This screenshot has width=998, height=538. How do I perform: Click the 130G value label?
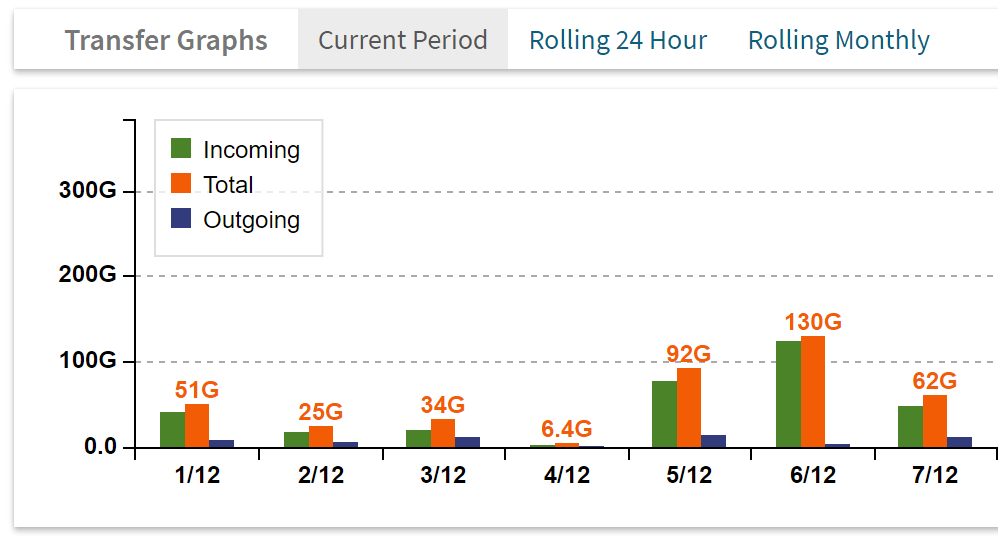812,322
